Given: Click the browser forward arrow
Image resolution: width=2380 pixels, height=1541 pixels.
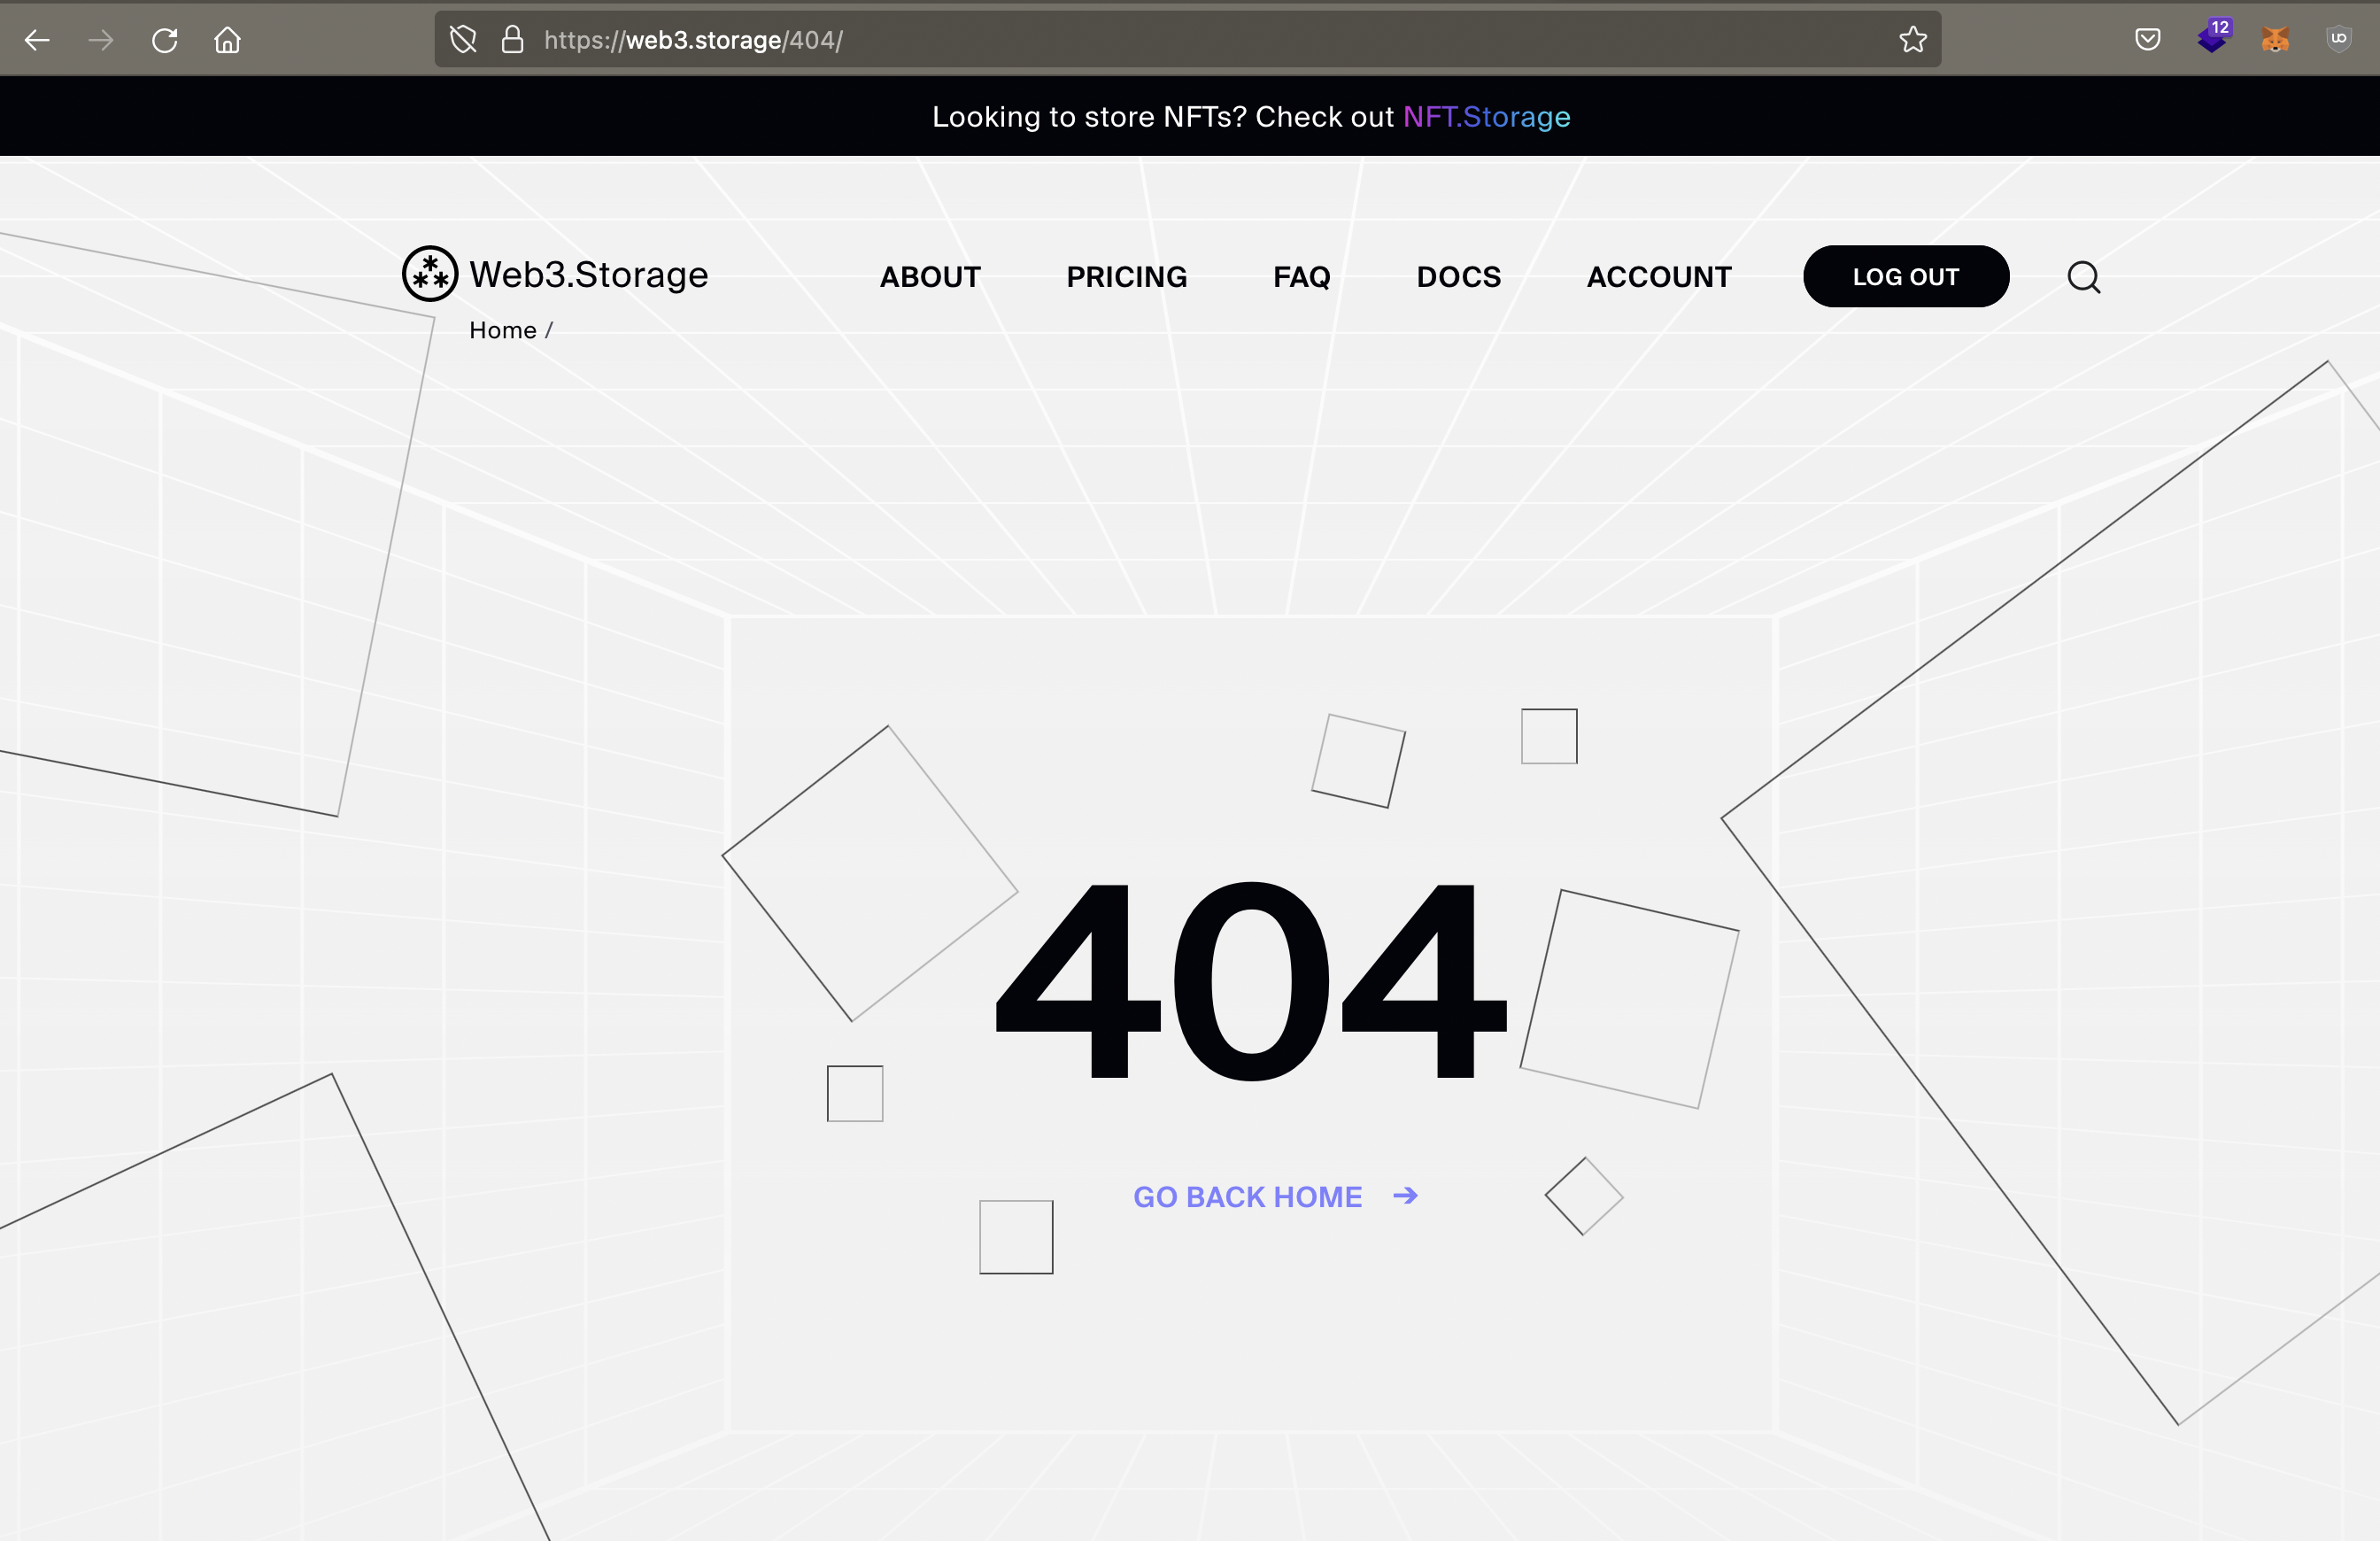Looking at the screenshot, I should pyautogui.click(x=101, y=40).
